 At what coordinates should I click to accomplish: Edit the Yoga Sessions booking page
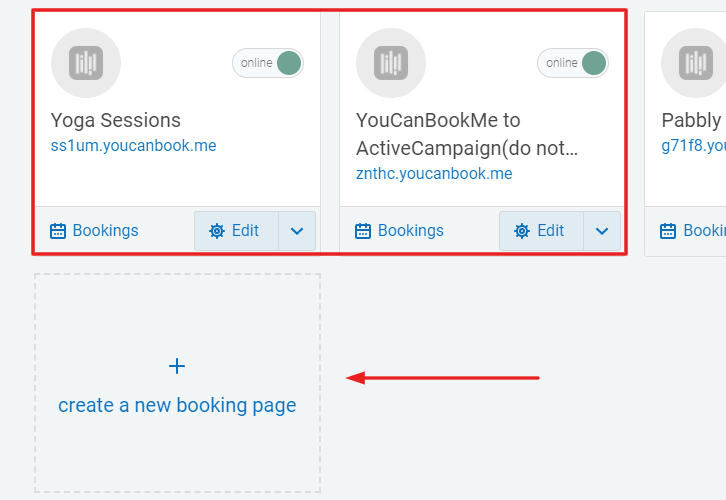click(237, 231)
